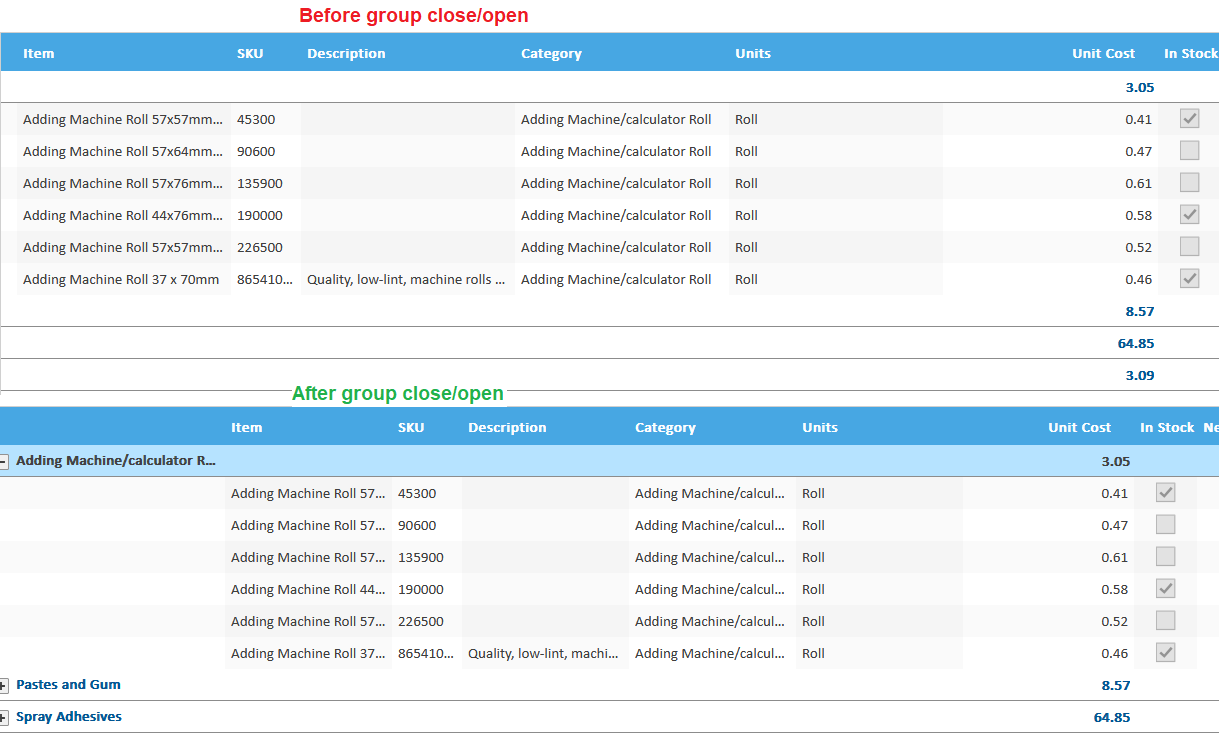The width and height of the screenshot is (1219, 739).
Task: Sort by Category column in After grid
Action: point(665,428)
